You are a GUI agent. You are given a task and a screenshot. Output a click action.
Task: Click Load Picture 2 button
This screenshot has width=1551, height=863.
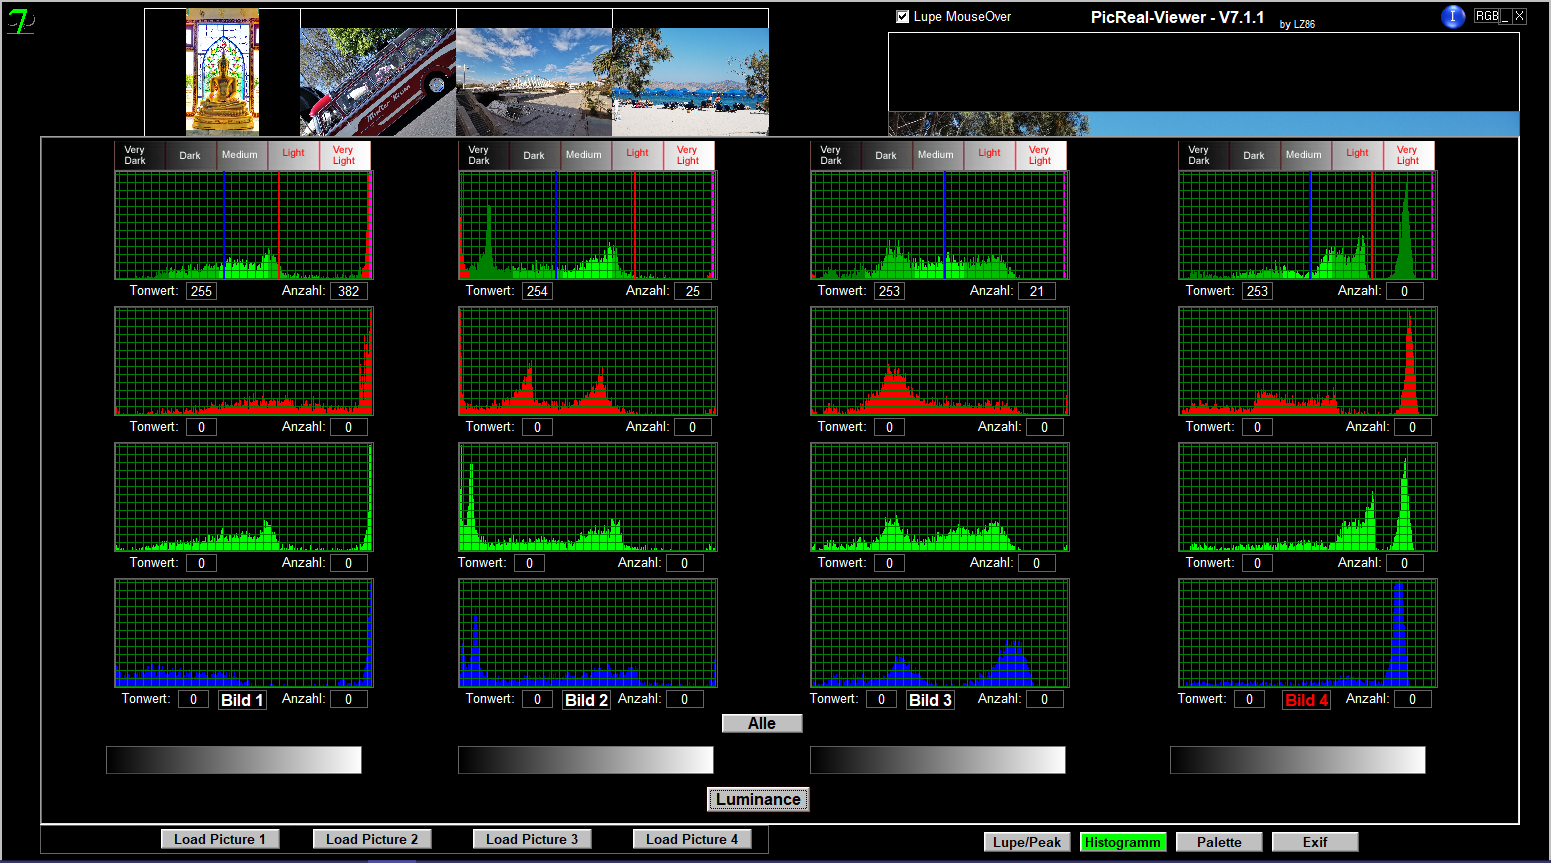pyautogui.click(x=372, y=839)
